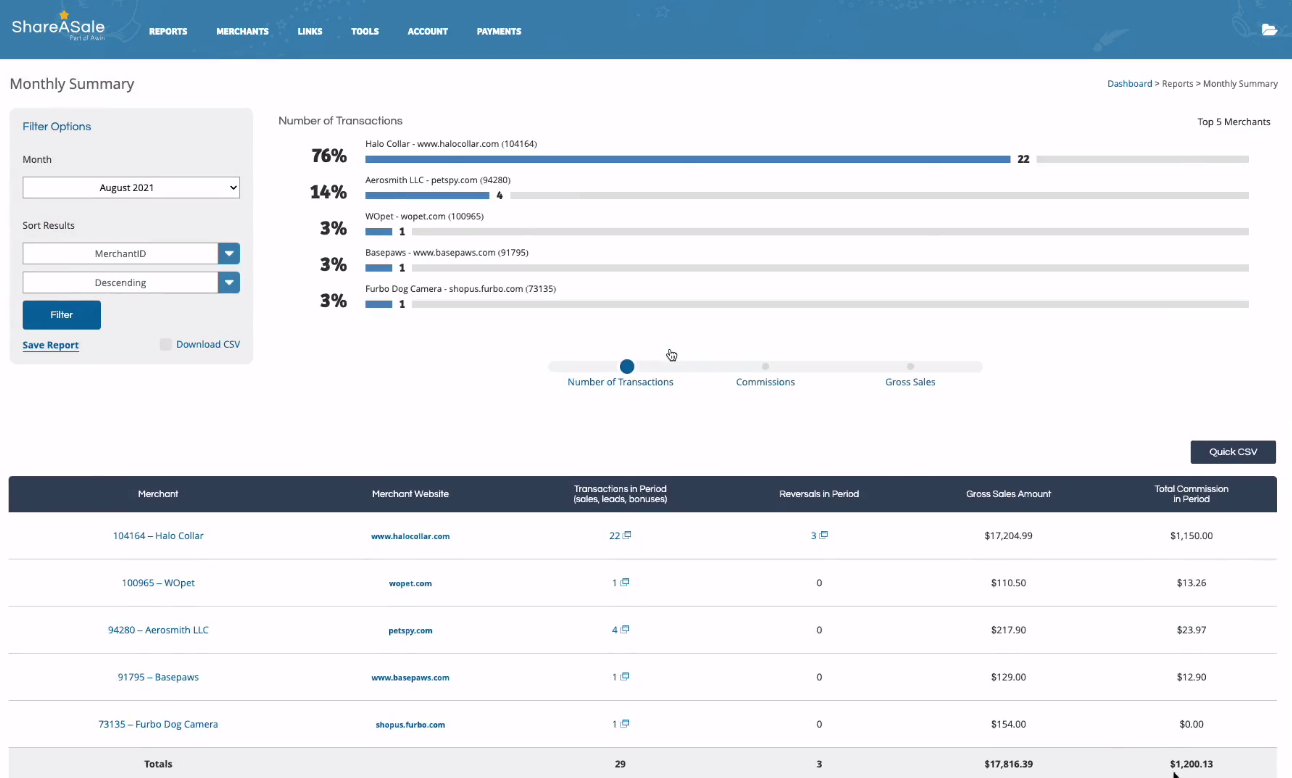Click the $1,200.13 total commission
Viewport: 1292px width, 778px height.
click(1191, 764)
